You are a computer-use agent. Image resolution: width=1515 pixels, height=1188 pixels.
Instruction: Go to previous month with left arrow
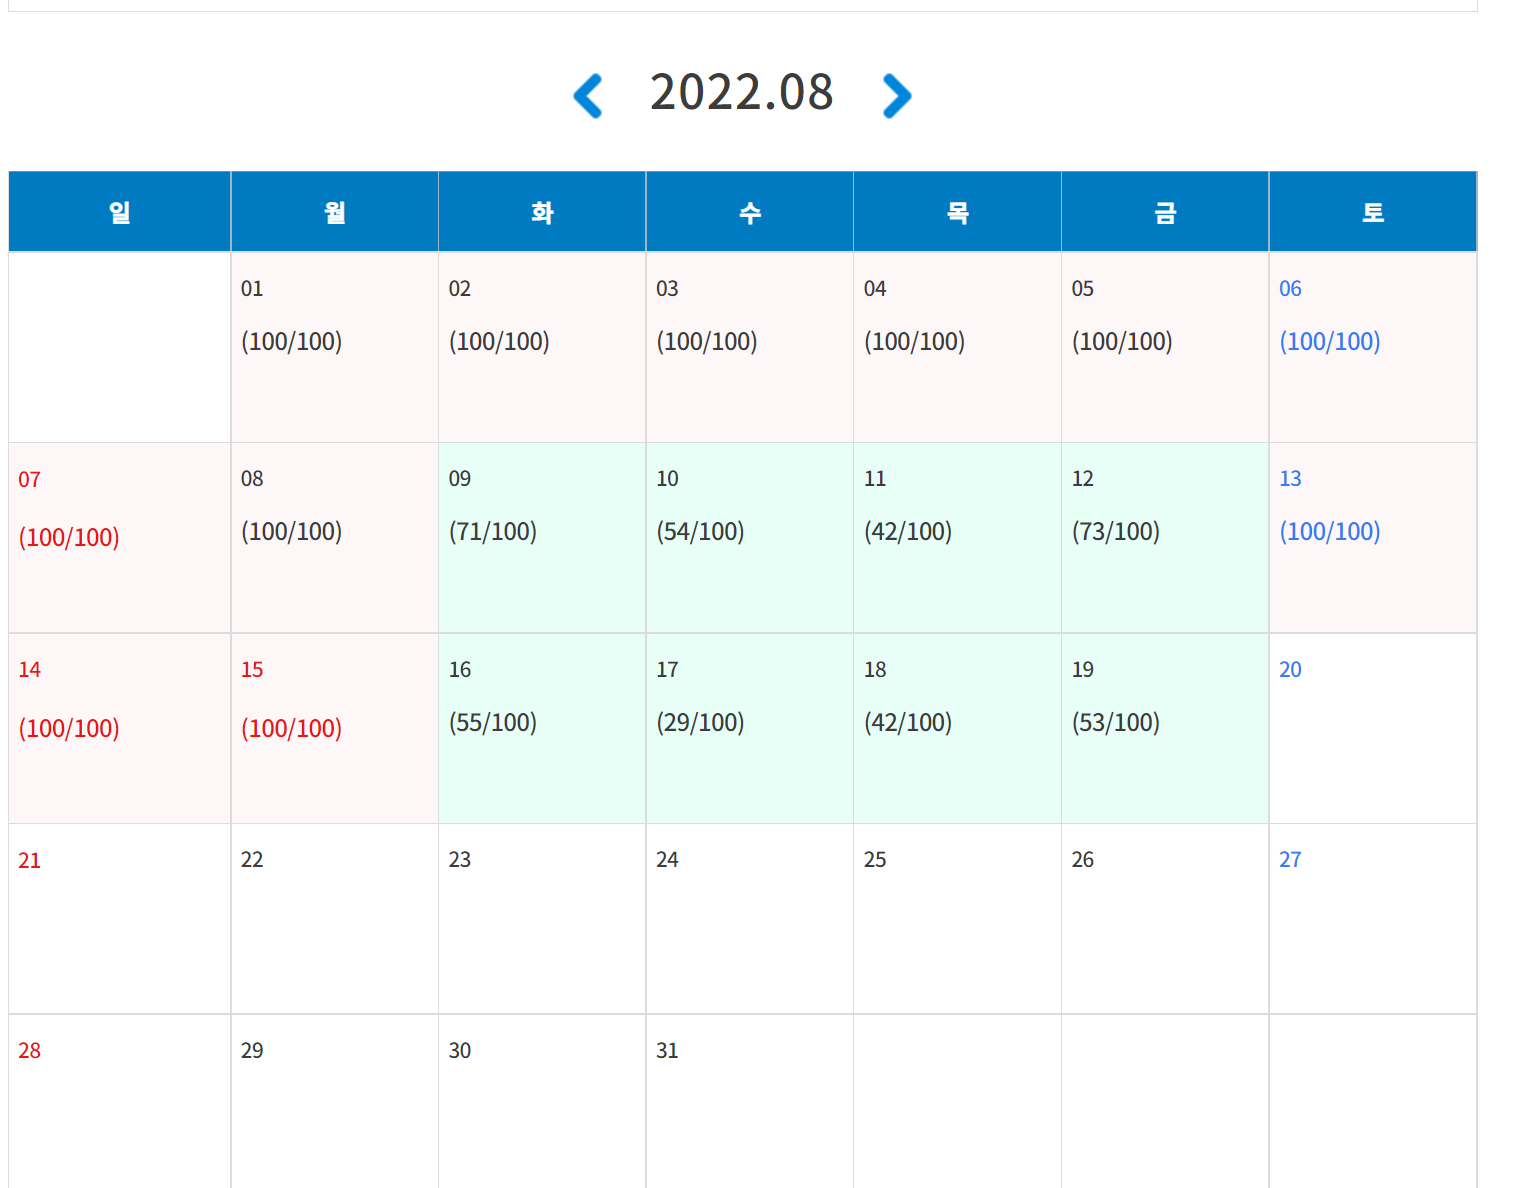click(588, 96)
